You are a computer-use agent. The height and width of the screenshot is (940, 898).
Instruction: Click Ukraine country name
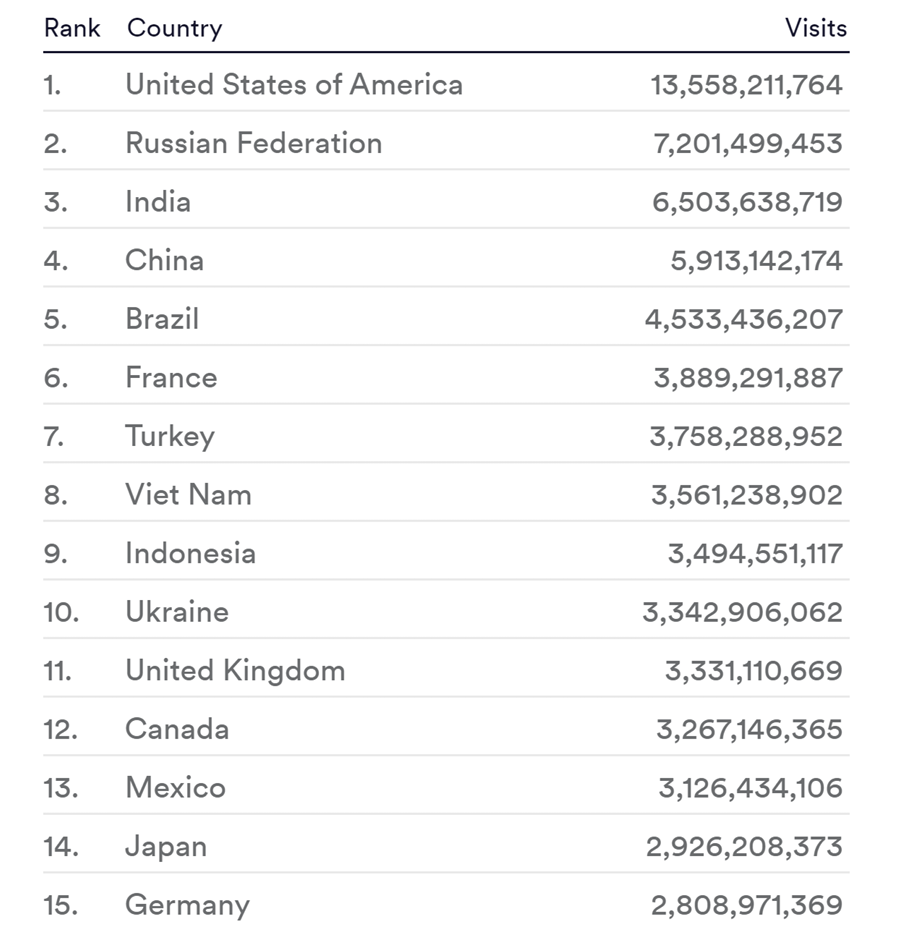[x=177, y=611]
